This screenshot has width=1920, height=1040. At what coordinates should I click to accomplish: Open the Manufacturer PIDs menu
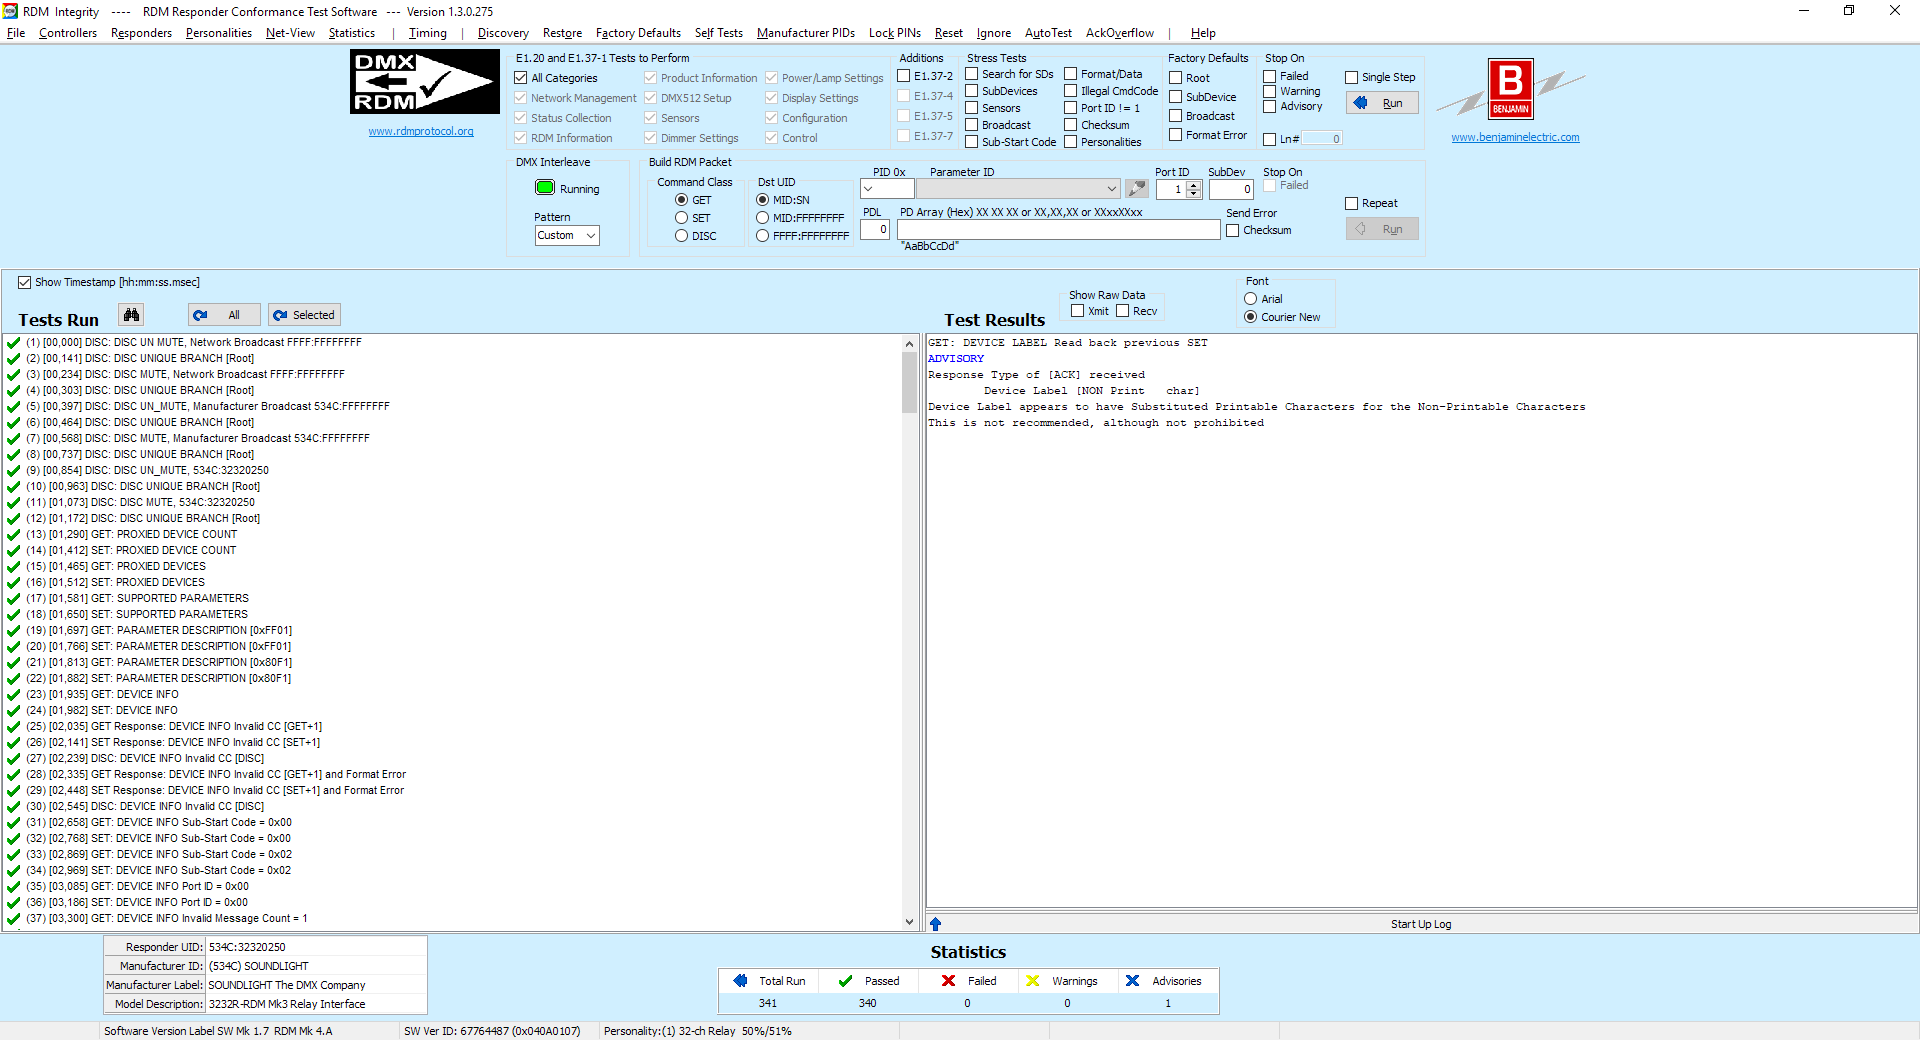805,33
